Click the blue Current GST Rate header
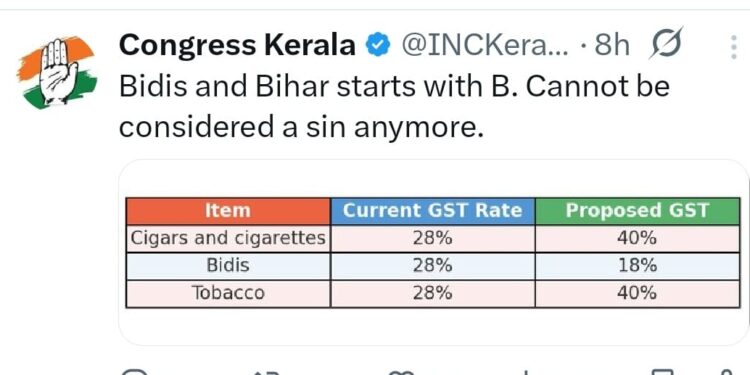The image size is (750, 375). [x=432, y=211]
